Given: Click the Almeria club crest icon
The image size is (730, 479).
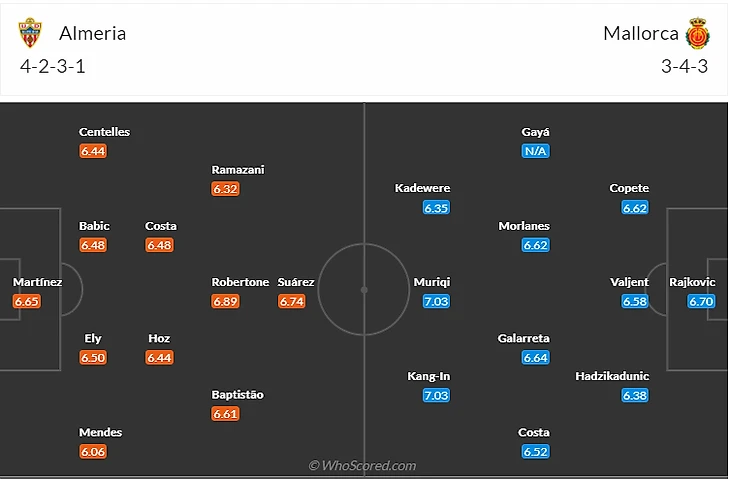Looking at the screenshot, I should (x=32, y=34).
